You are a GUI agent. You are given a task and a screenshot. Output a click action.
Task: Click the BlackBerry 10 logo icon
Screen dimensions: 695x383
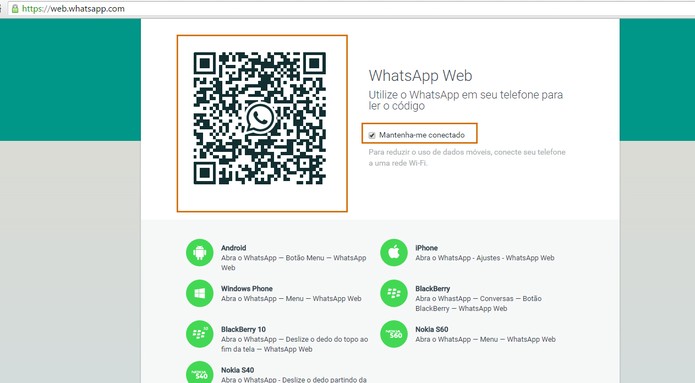(199, 334)
